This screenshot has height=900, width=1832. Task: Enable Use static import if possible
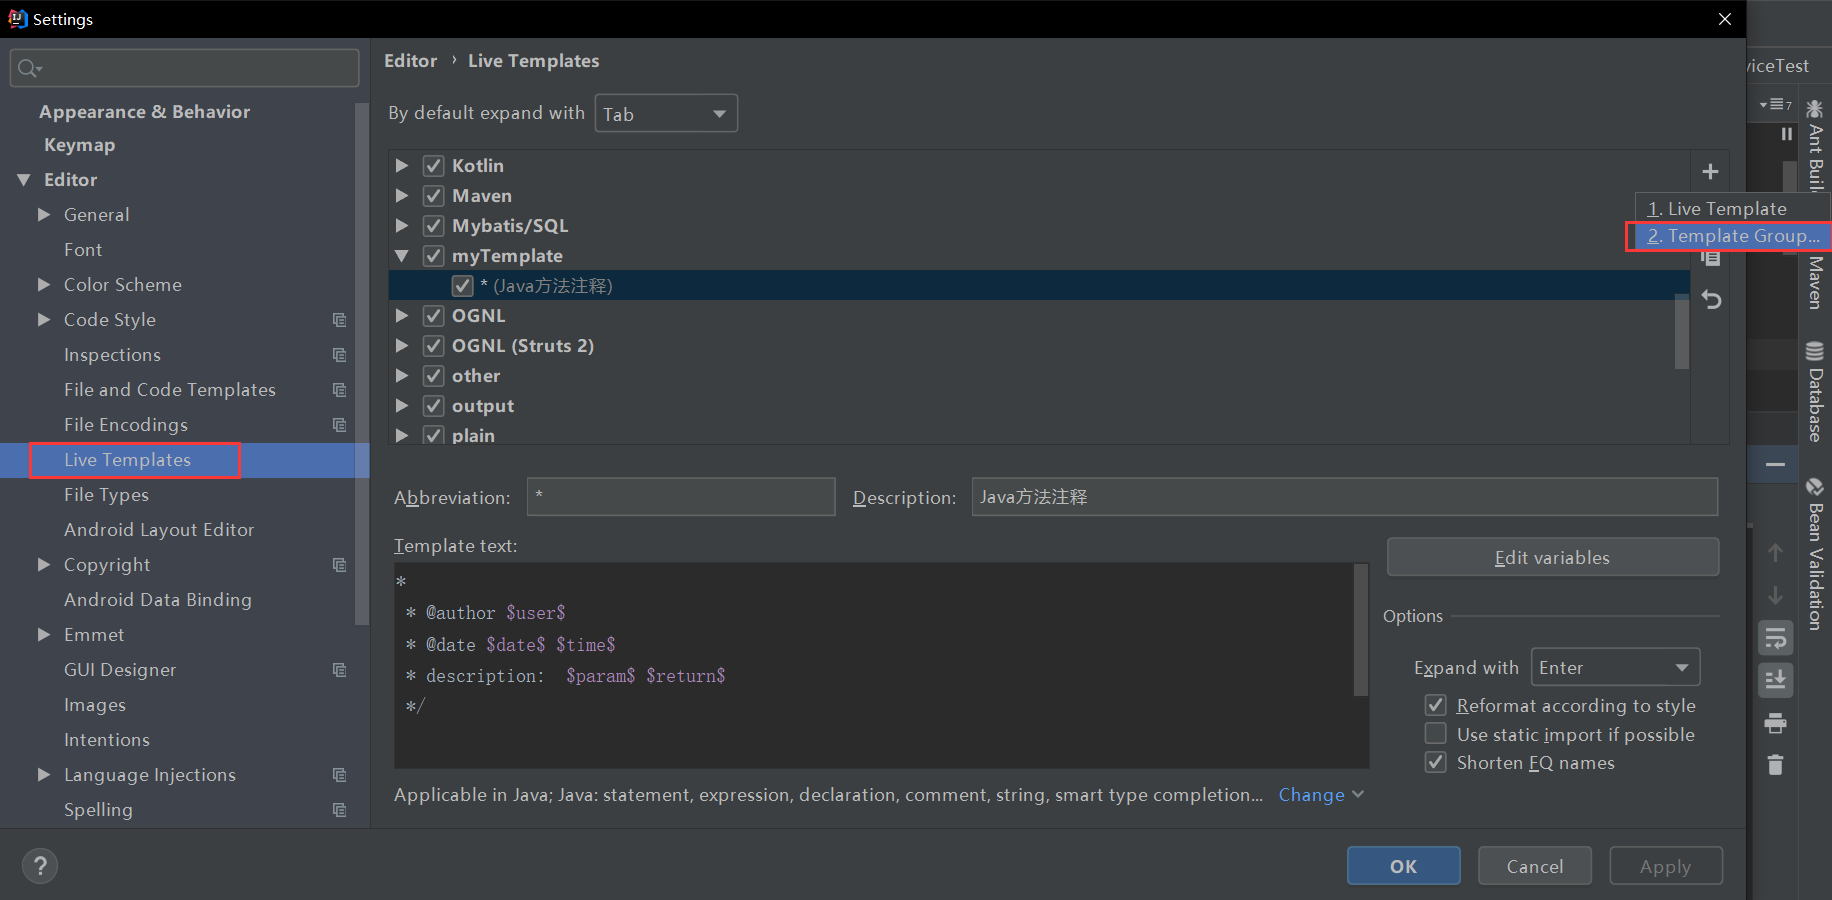(1435, 734)
